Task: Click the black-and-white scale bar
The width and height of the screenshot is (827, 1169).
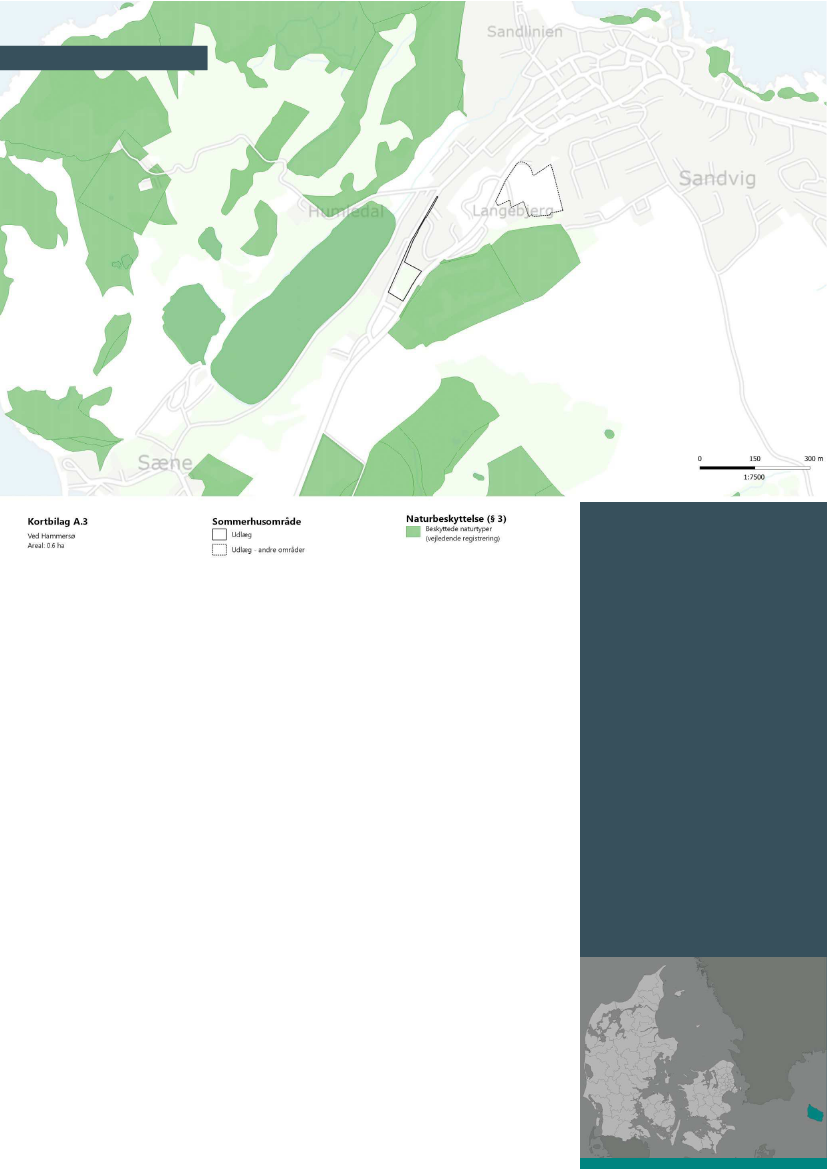Action: pyautogui.click(x=754, y=467)
